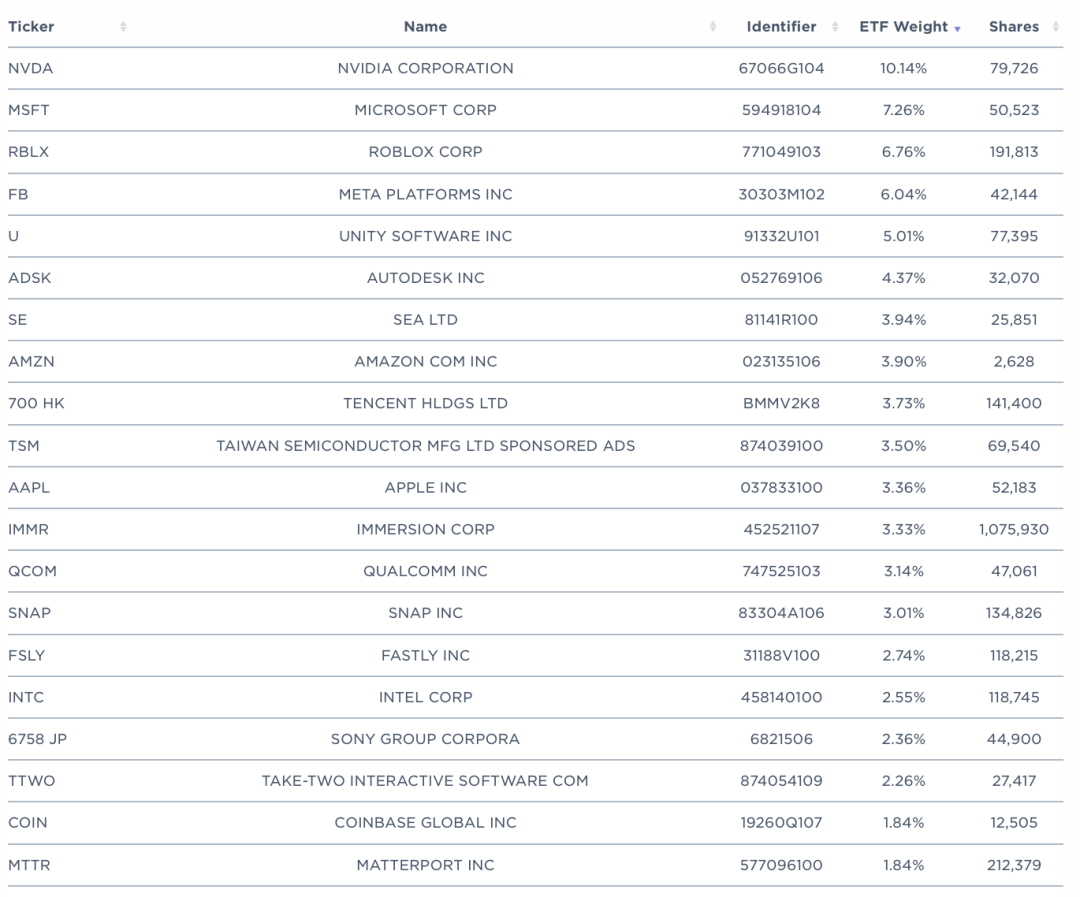Click the Name column sort icon
This screenshot has width=1080, height=897.
[x=713, y=27]
